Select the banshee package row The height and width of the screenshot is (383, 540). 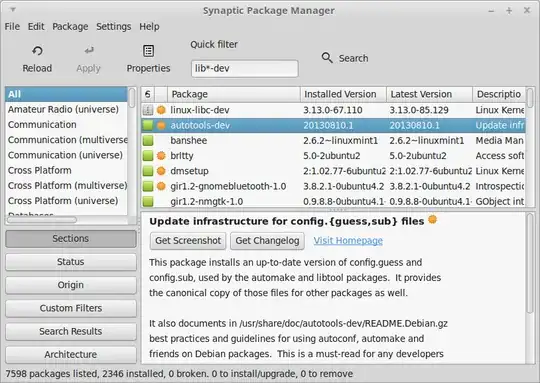(333, 141)
